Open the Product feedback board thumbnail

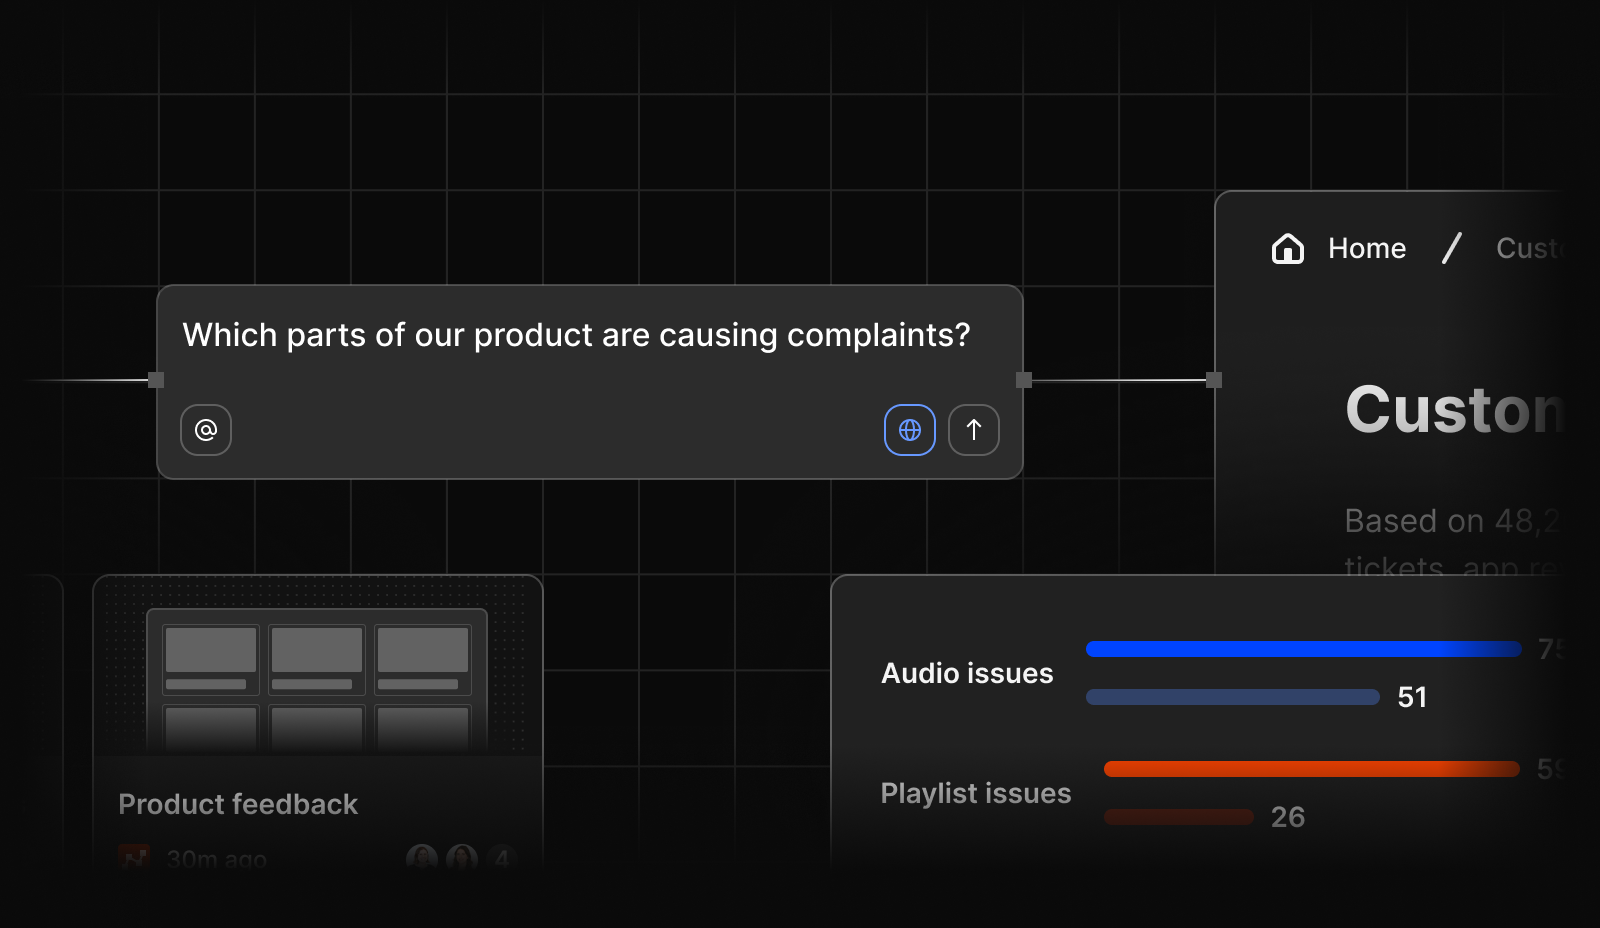317,680
